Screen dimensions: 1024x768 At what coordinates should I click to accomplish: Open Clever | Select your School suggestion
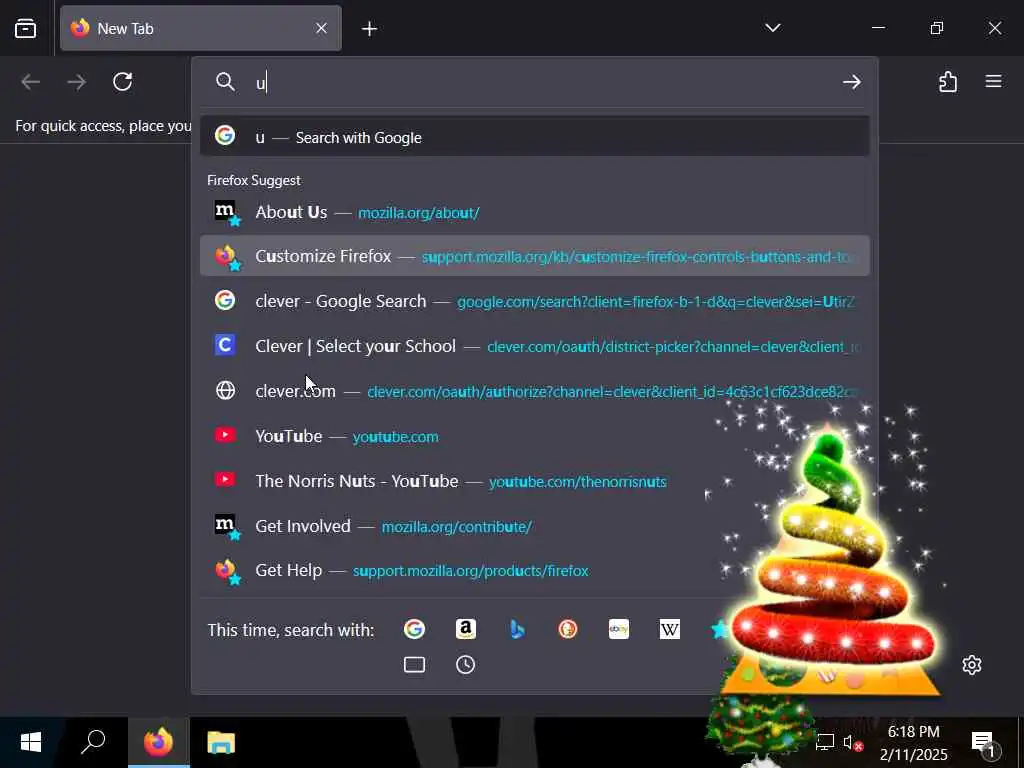(x=535, y=346)
